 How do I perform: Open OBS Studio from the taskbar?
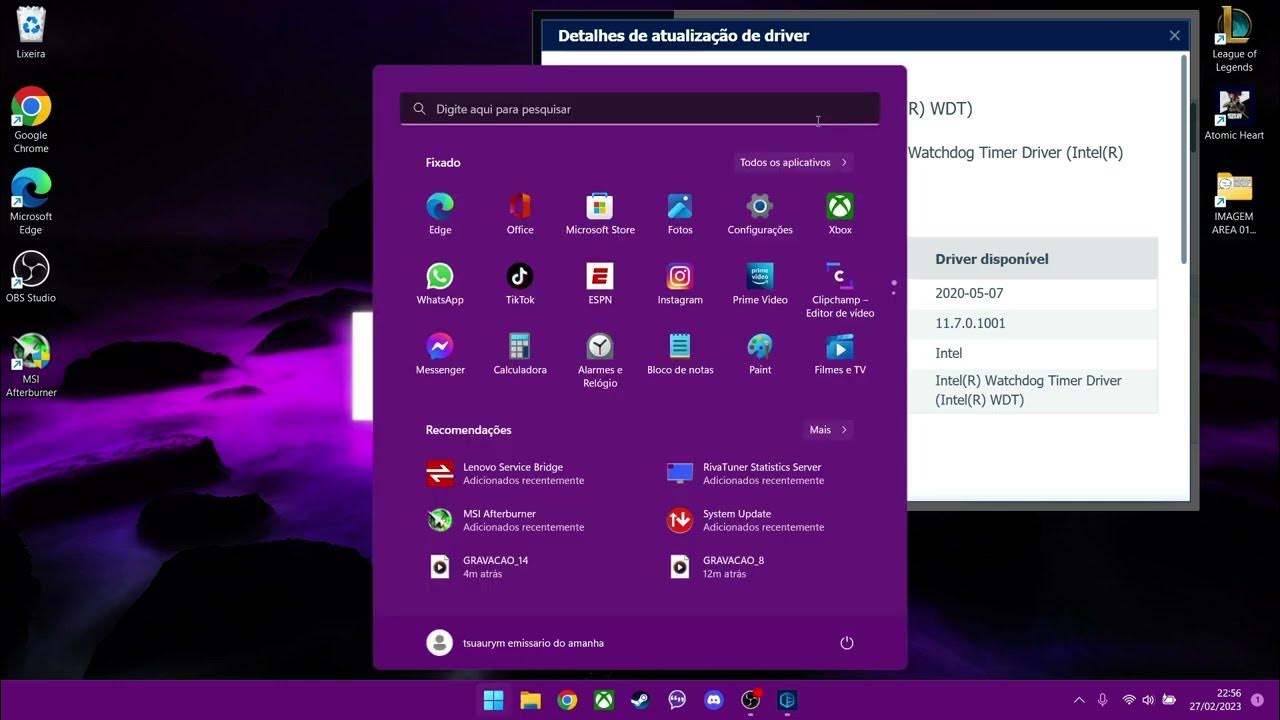click(751, 700)
